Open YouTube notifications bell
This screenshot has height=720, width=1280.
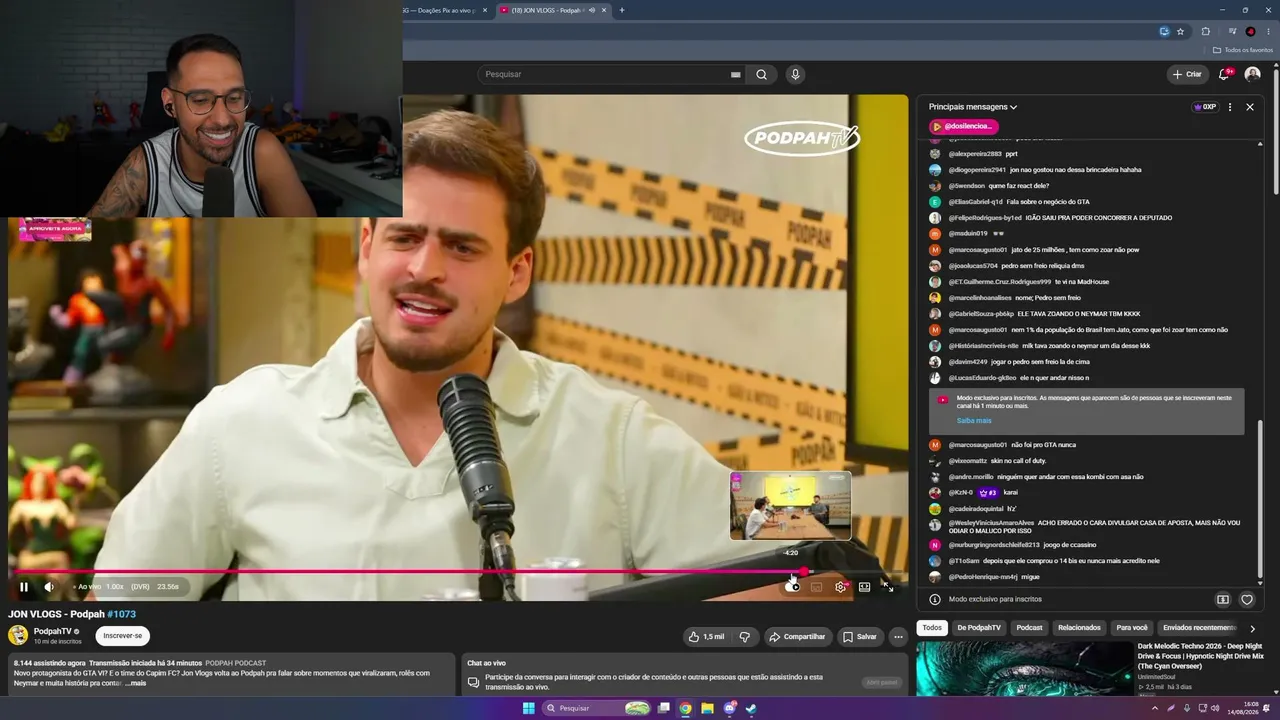[1225, 74]
